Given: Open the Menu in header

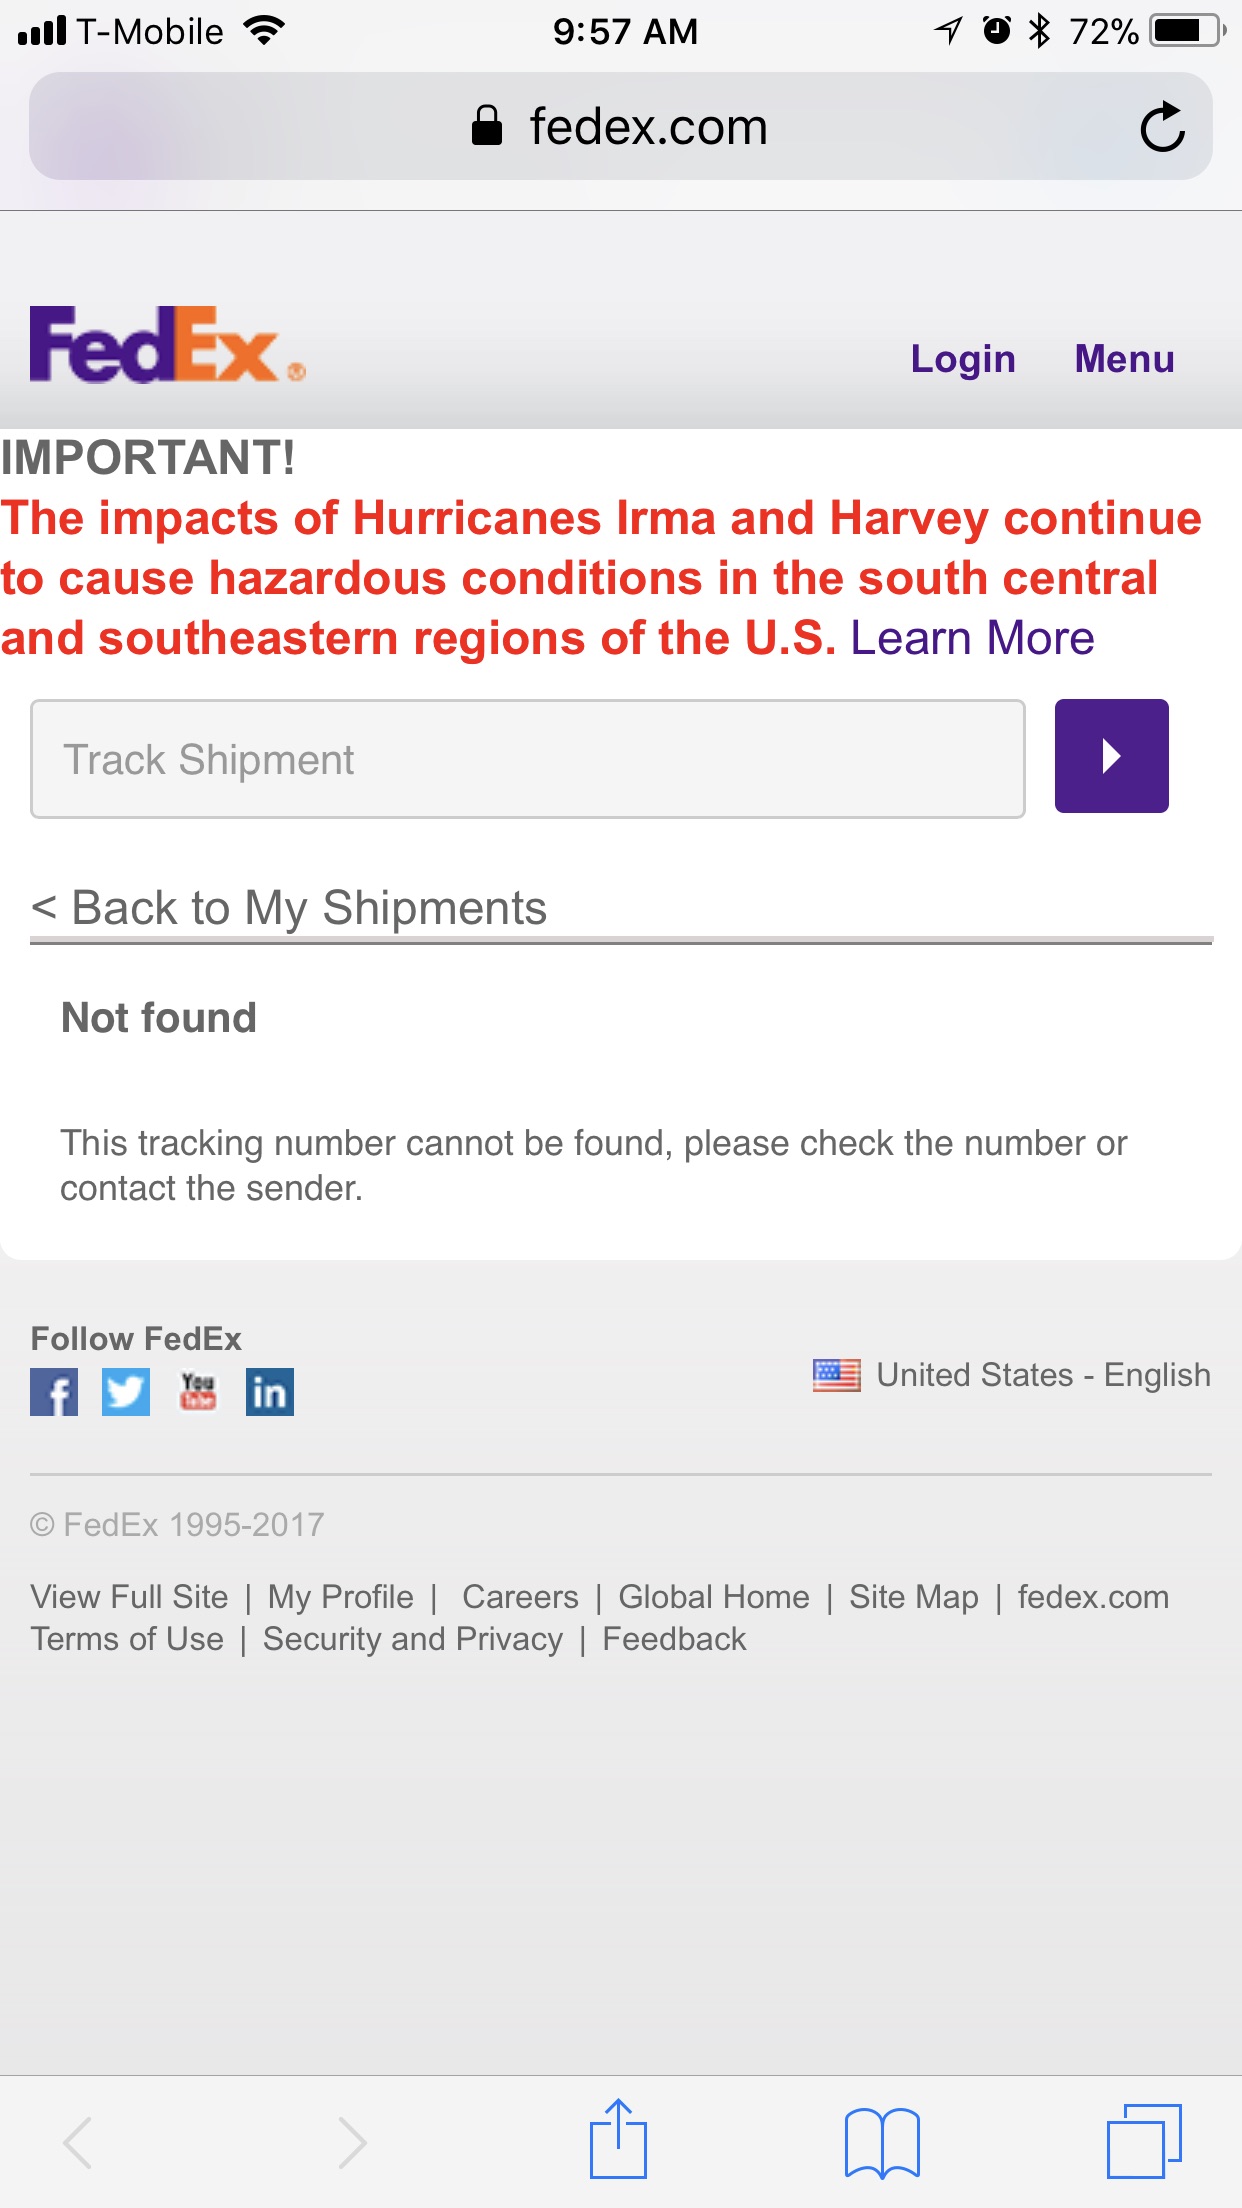Looking at the screenshot, I should coord(1124,359).
